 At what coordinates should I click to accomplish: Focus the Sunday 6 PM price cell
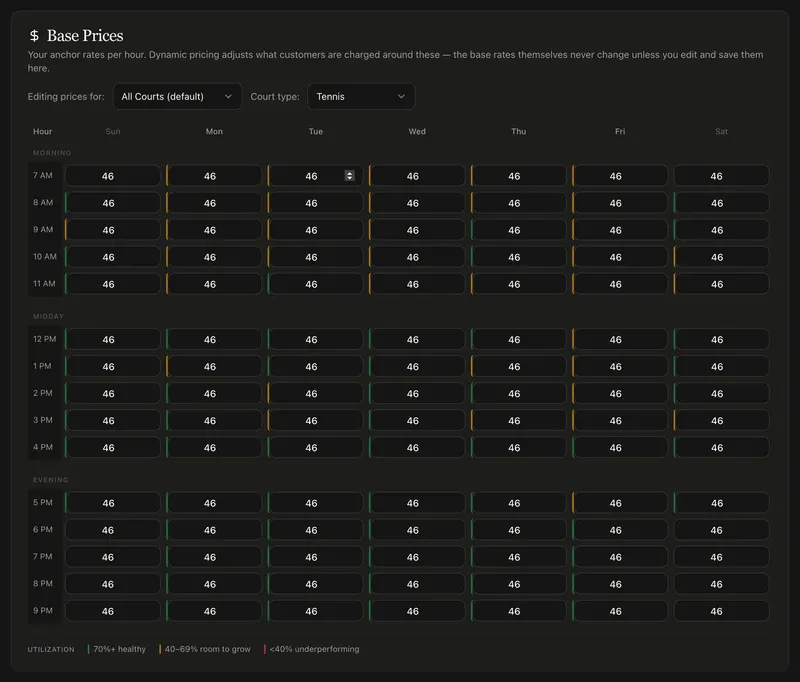point(112,530)
